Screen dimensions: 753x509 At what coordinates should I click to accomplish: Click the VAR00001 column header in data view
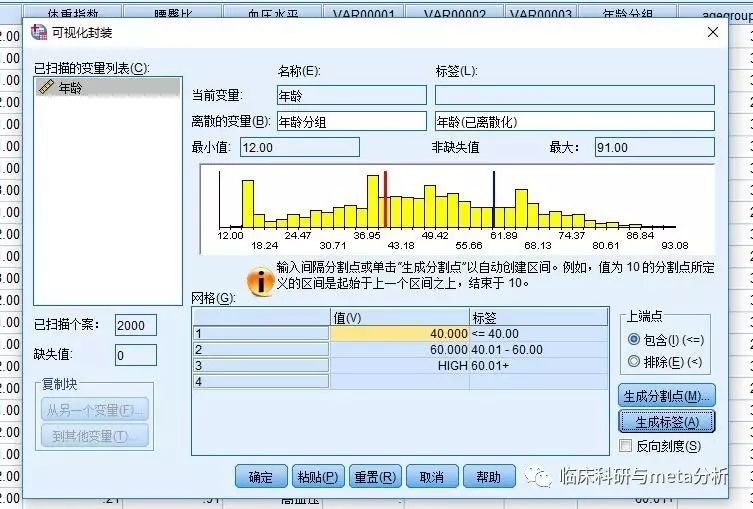[x=364, y=13]
